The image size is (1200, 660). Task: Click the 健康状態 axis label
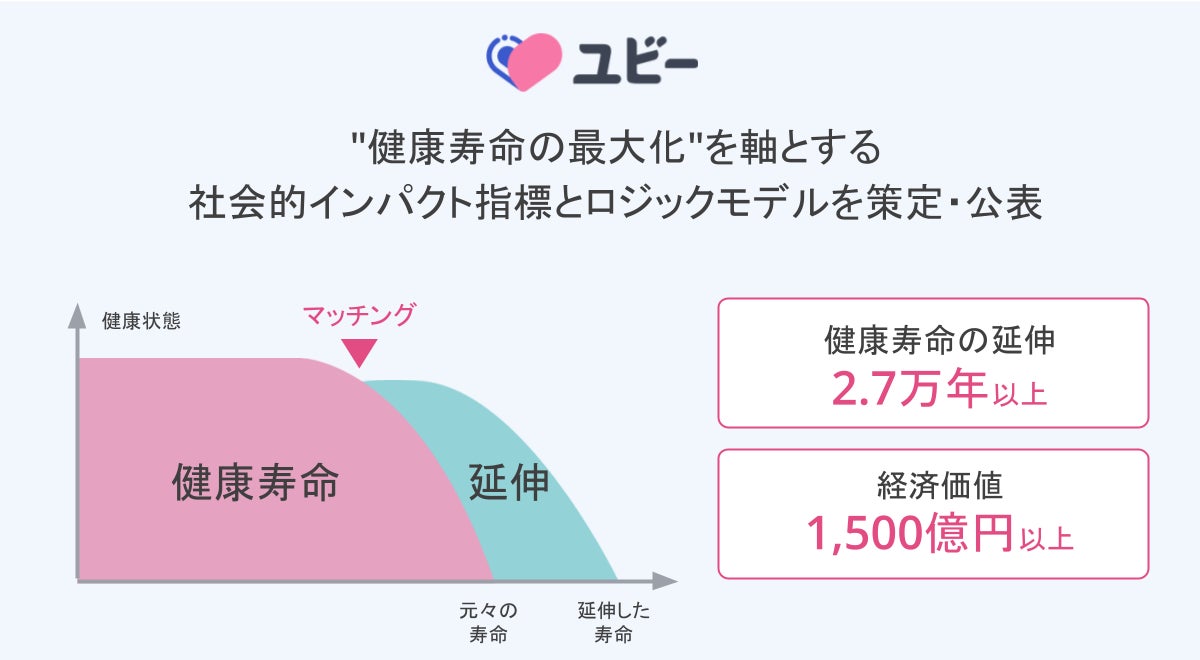point(141,322)
